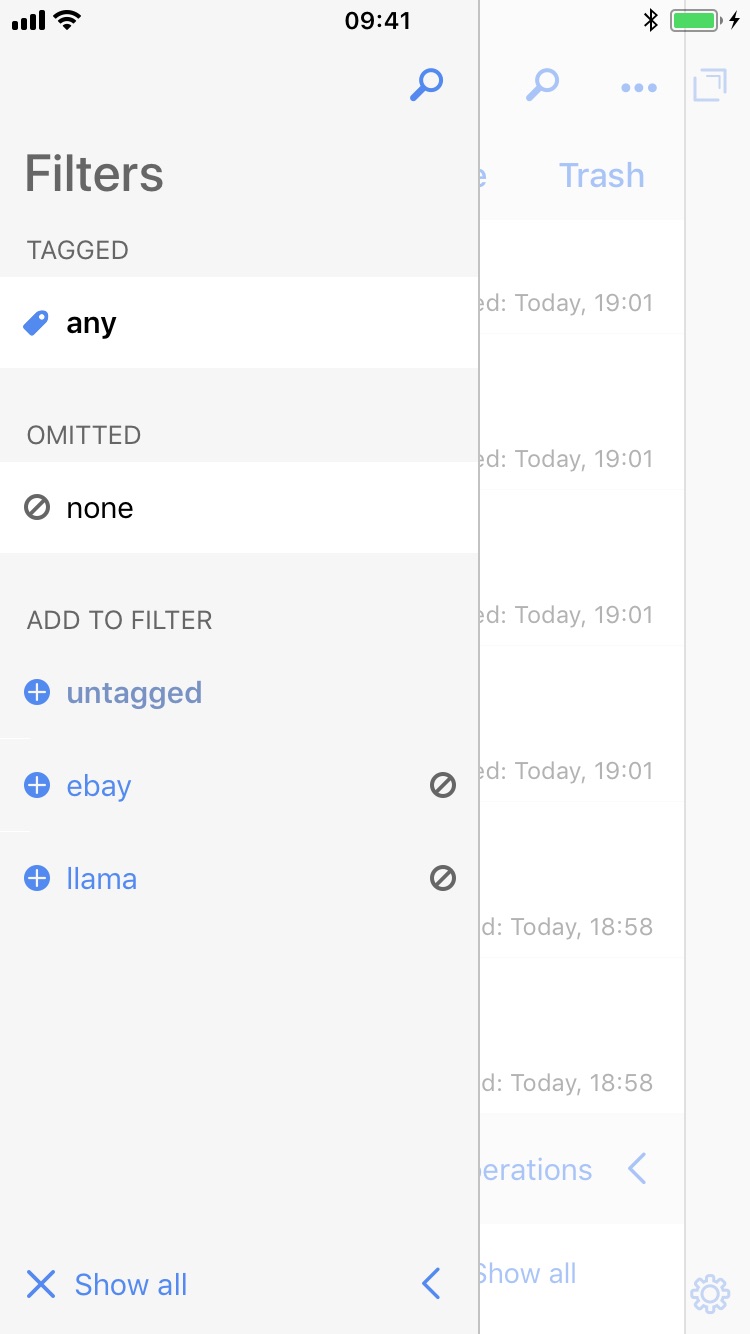Image resolution: width=750 pixels, height=1334 pixels.
Task: Select the 'none' omitted filter row
Action: [x=238, y=508]
